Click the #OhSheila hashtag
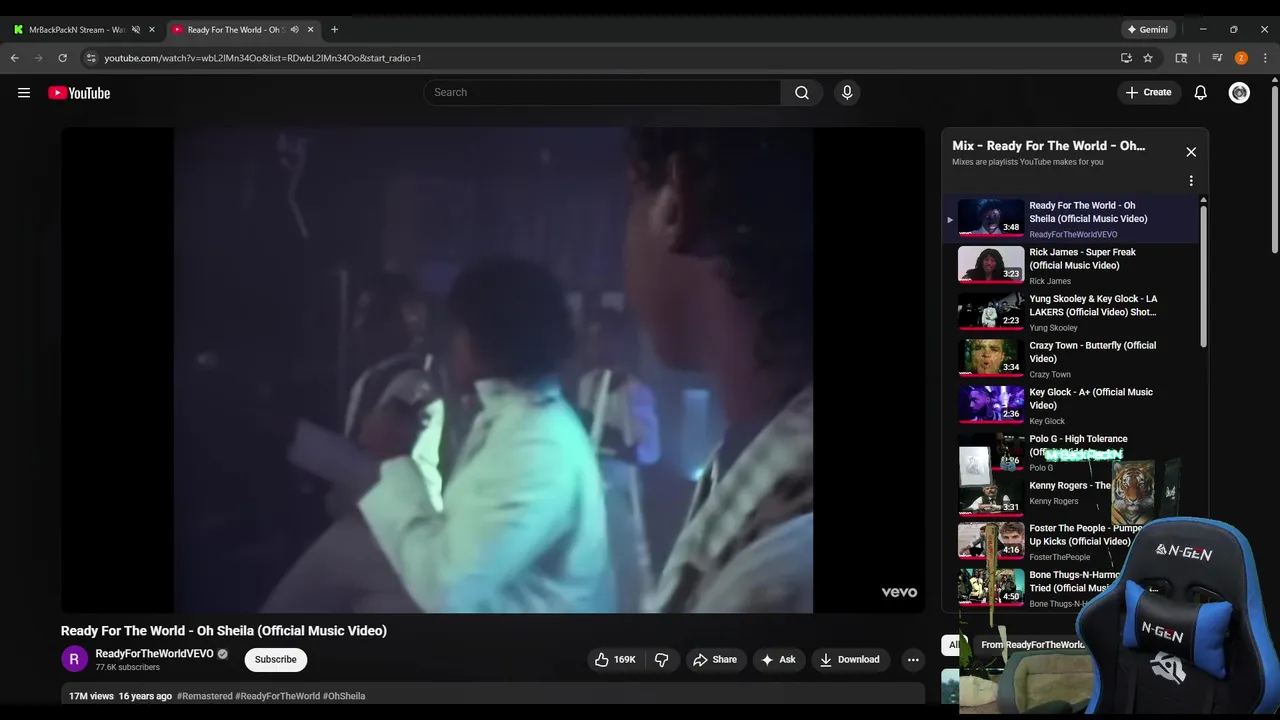1280x720 pixels. coord(344,696)
